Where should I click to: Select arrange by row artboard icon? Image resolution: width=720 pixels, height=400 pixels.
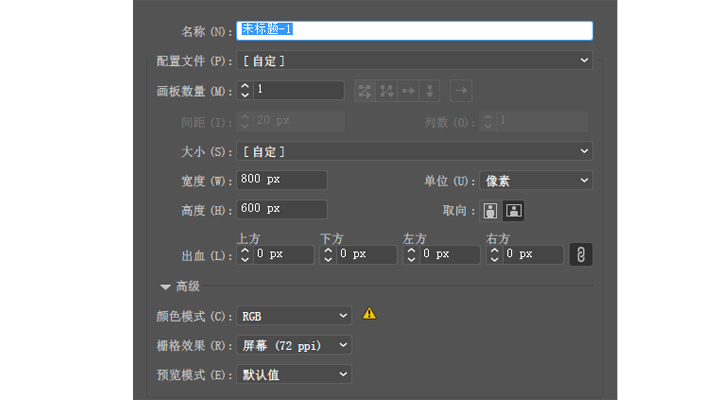click(x=408, y=91)
